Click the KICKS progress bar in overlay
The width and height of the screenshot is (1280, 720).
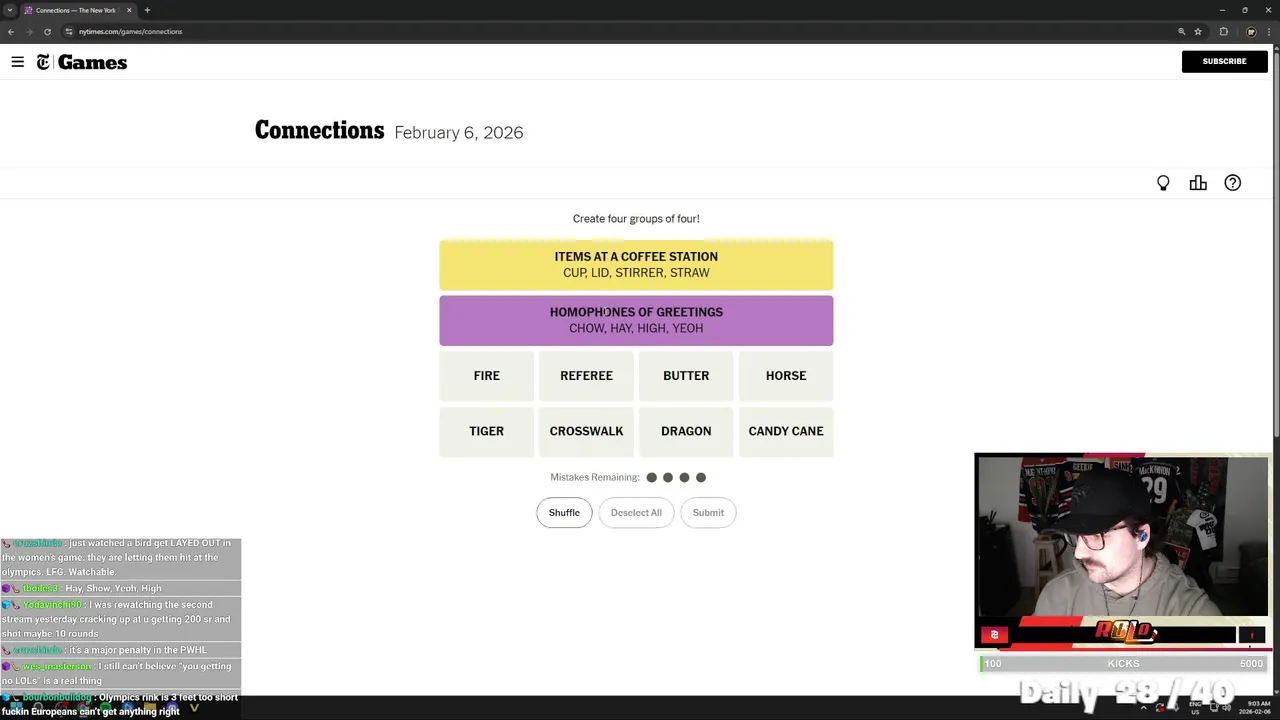pos(1123,664)
